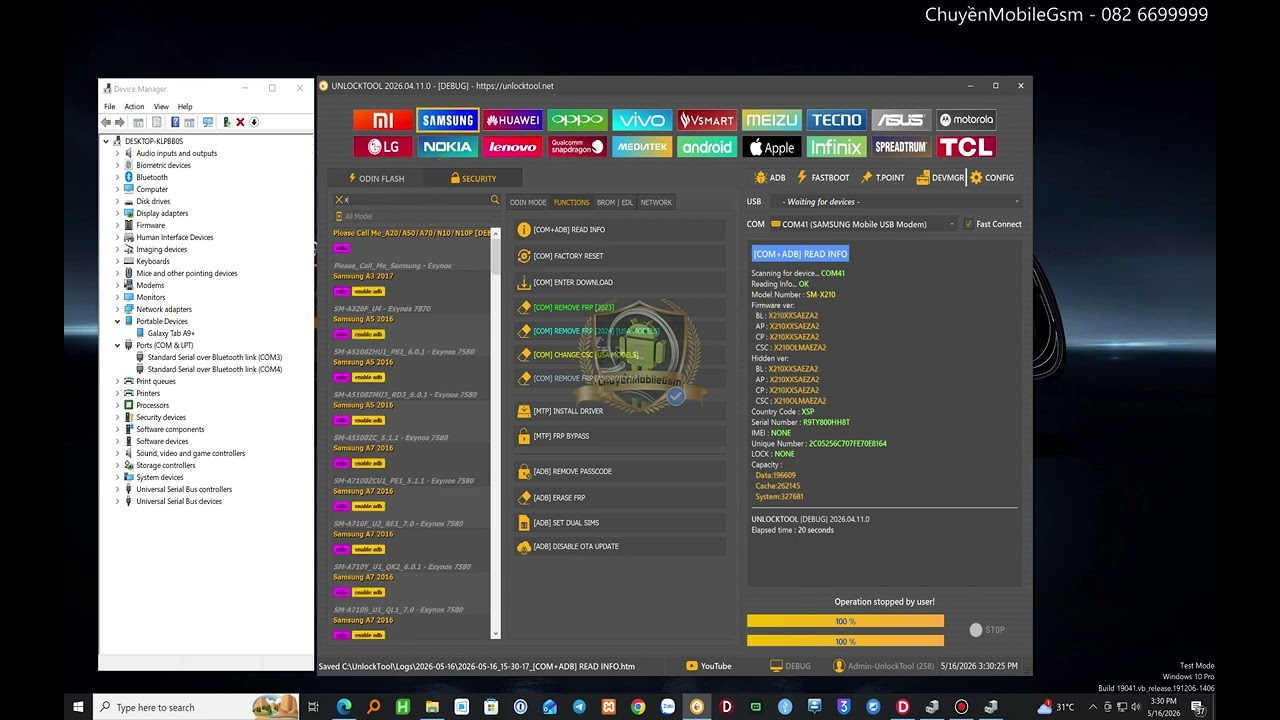This screenshot has width=1280, height=720.
Task: Choose the Android brand logo
Action: (x=707, y=147)
